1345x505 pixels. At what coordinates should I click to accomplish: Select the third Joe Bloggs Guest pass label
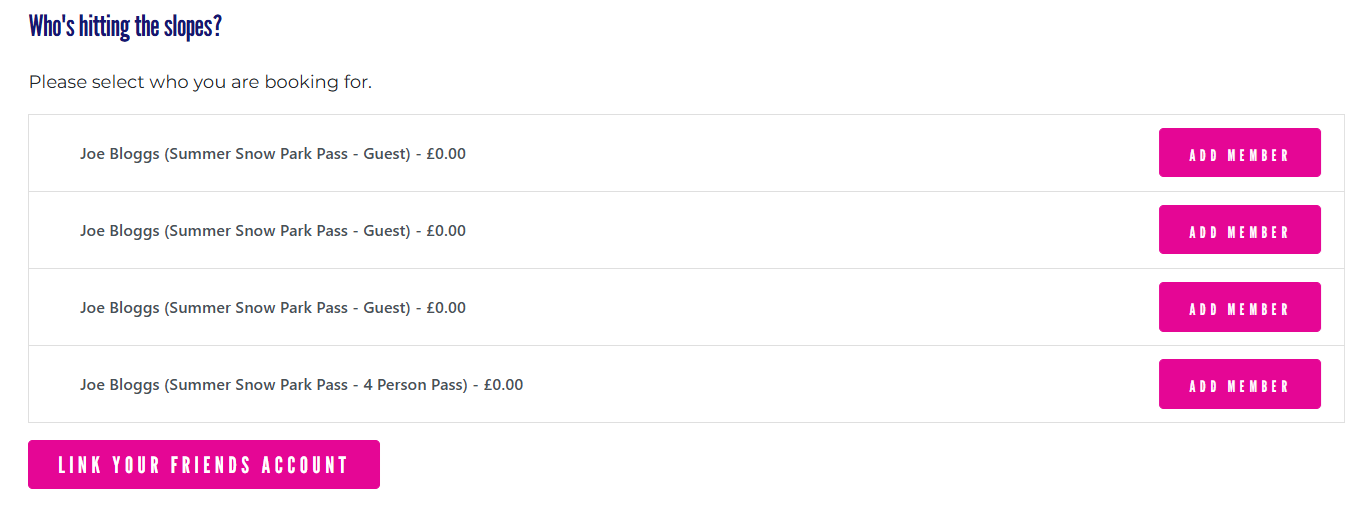[x=273, y=308]
